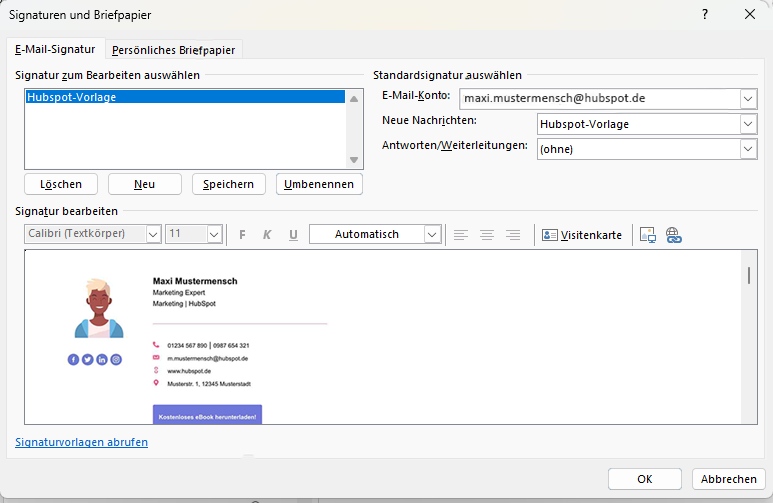Click the Abbrechen button
773x503 pixels.
click(x=729, y=479)
